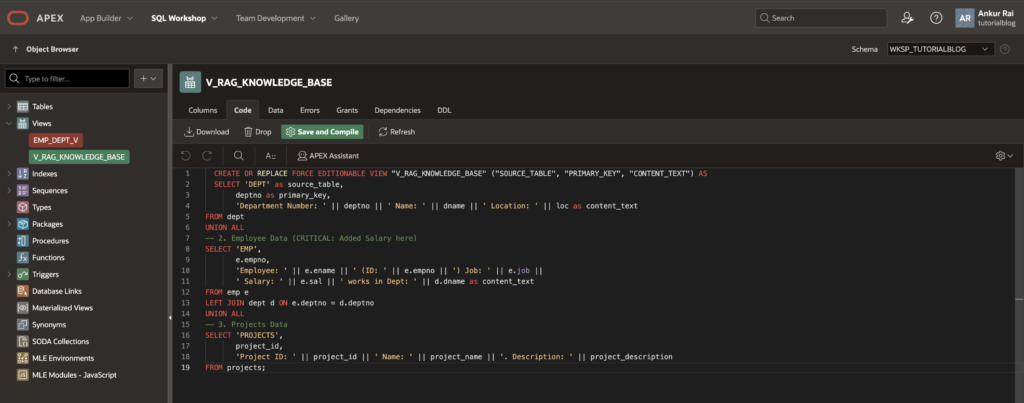1024x403 pixels.
Task: Click the object filter search field
Action: click(68, 78)
